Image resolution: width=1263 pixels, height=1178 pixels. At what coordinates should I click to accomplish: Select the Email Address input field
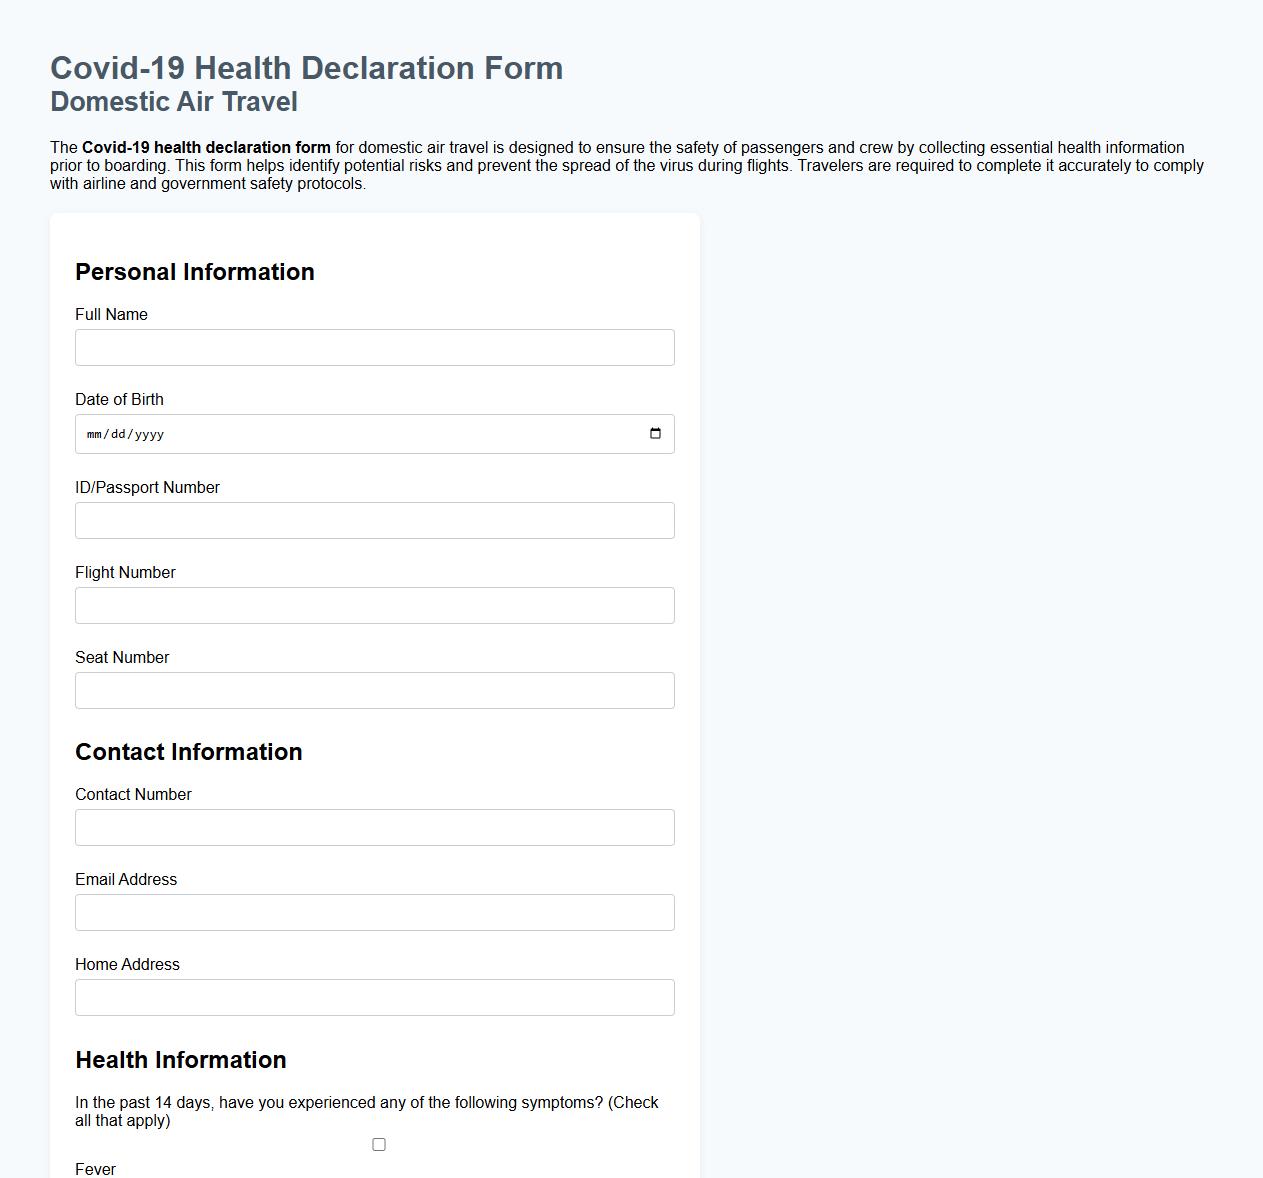[374, 912]
